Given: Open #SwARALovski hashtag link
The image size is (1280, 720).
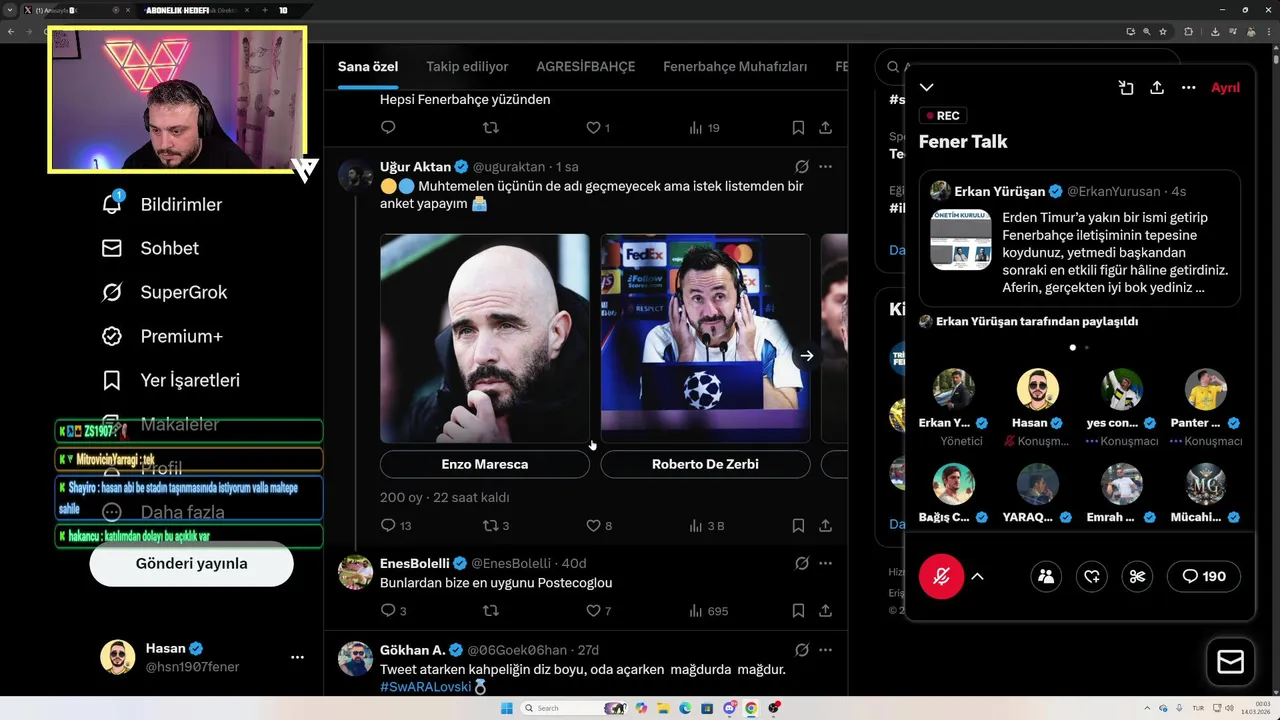Looking at the screenshot, I should click(x=425, y=687).
